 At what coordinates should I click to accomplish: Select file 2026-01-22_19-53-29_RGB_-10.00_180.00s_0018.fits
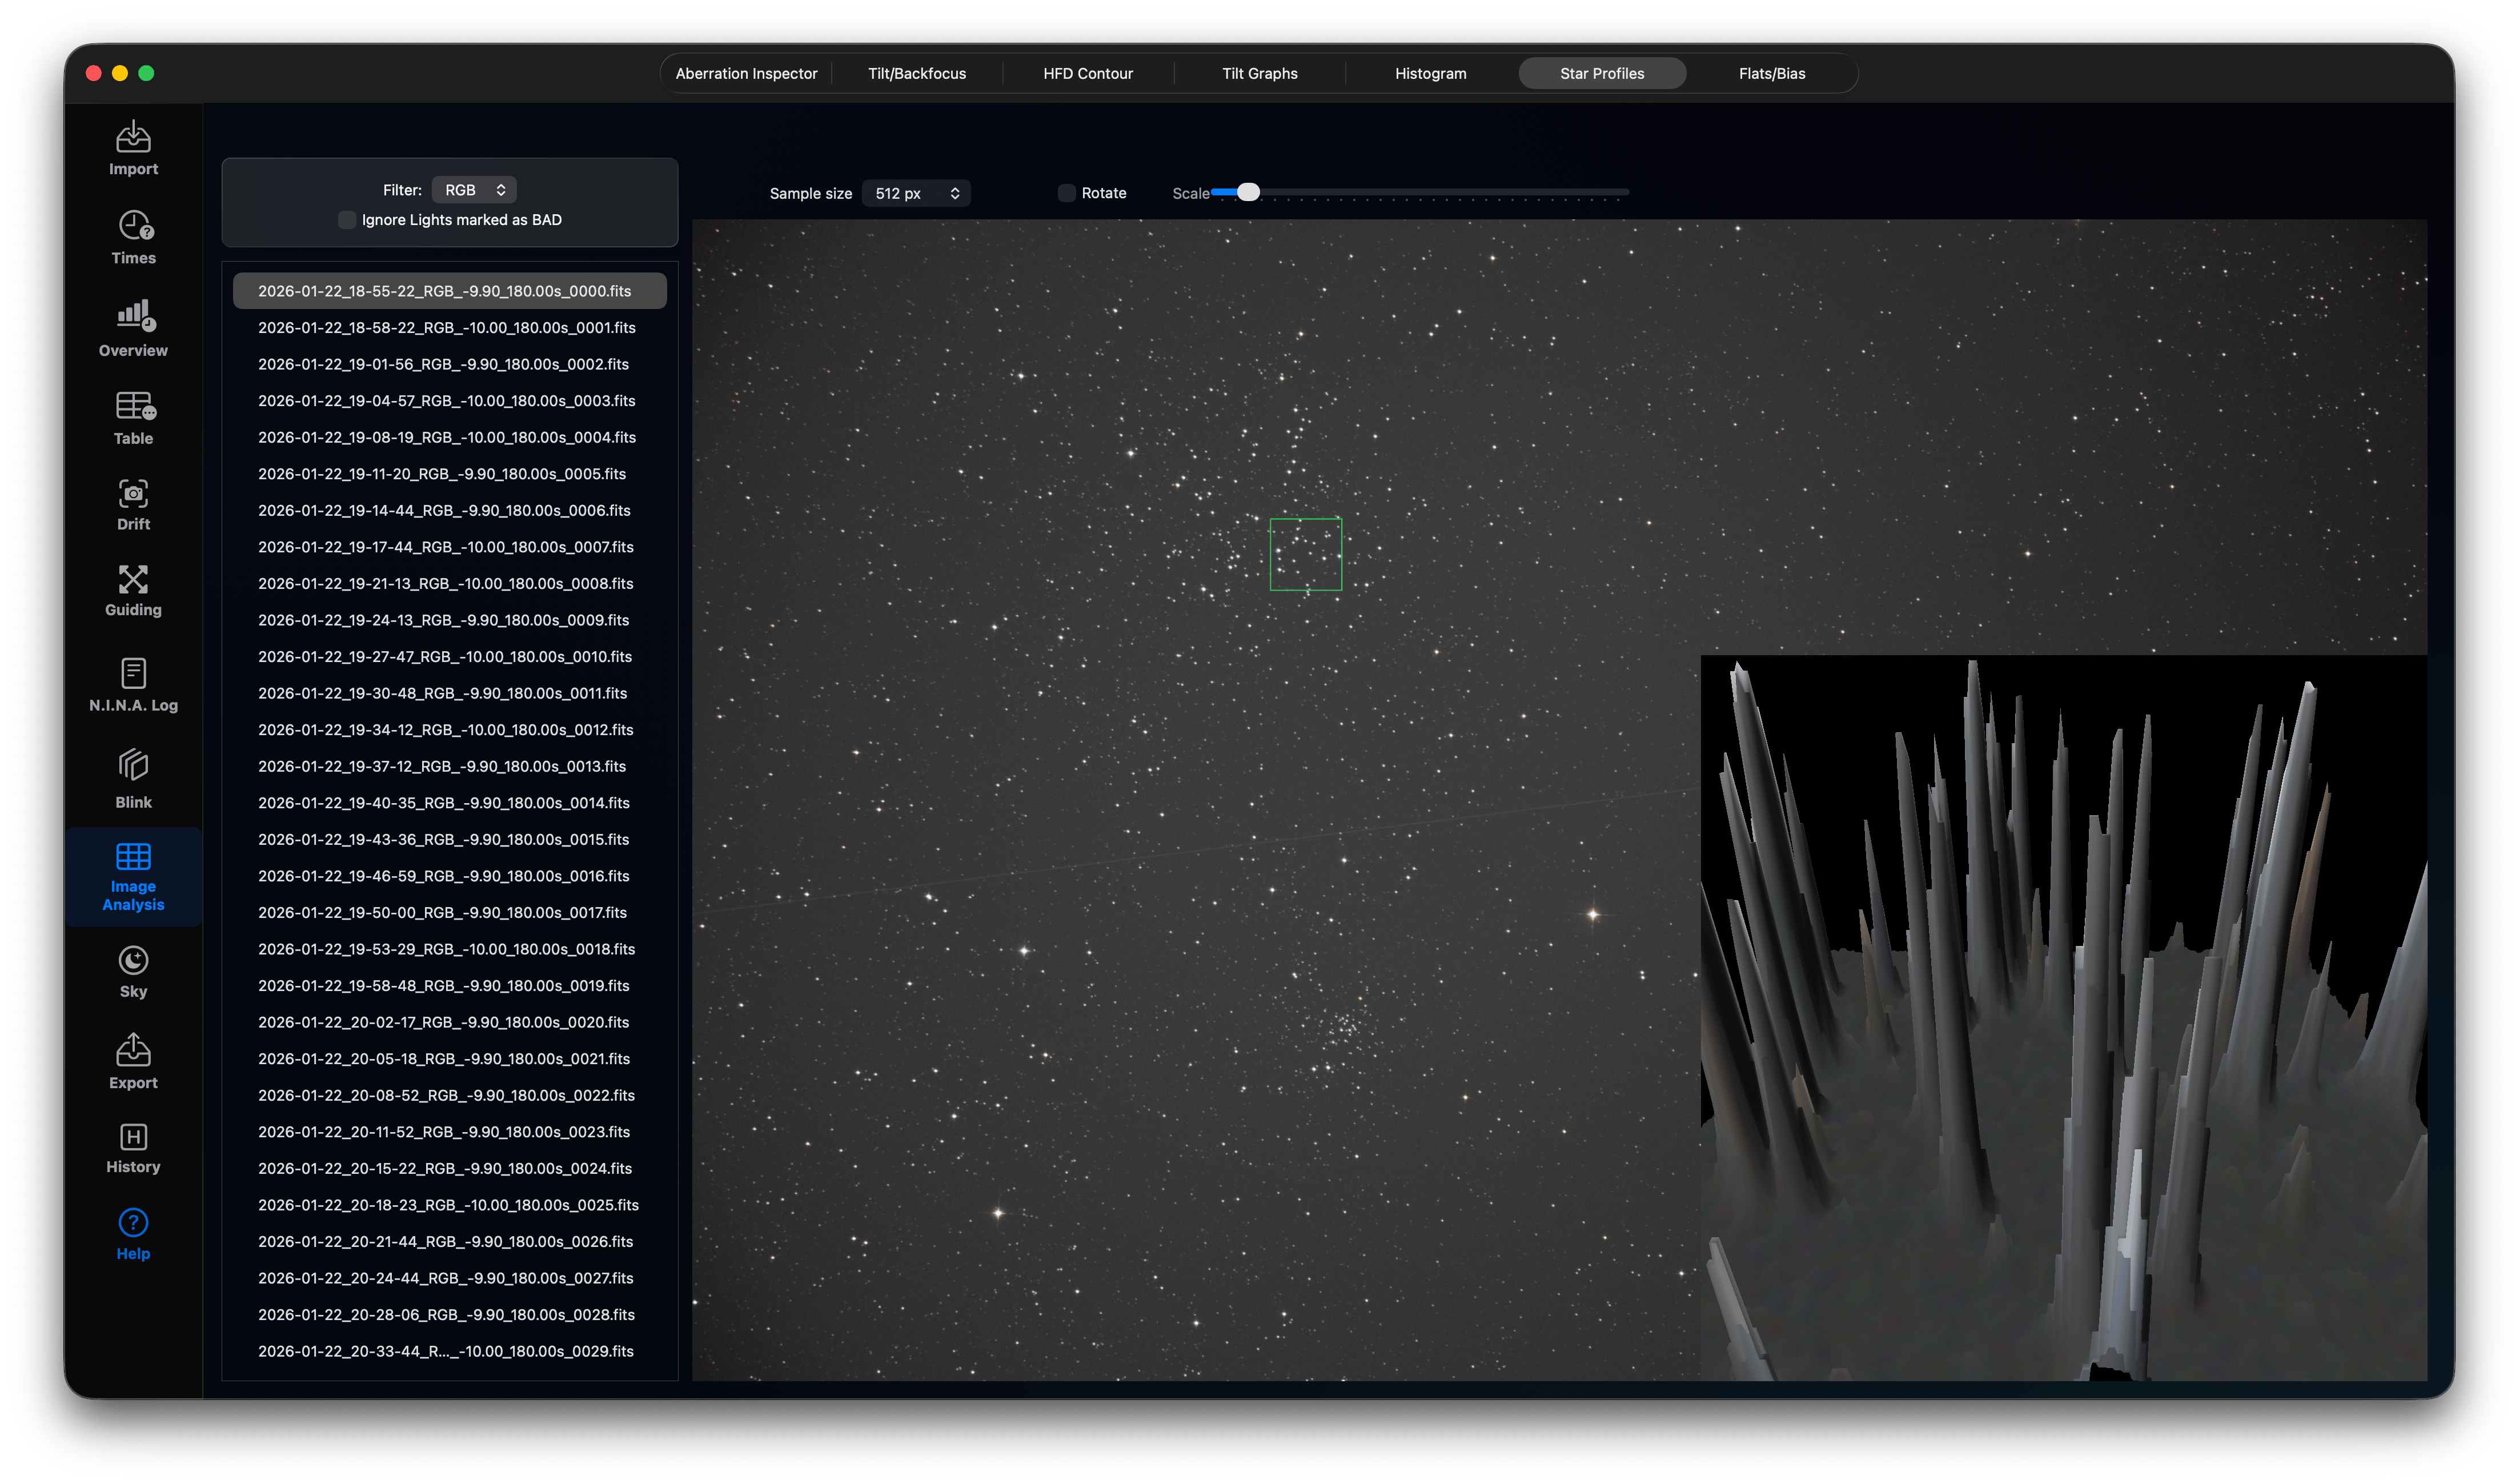coord(449,949)
